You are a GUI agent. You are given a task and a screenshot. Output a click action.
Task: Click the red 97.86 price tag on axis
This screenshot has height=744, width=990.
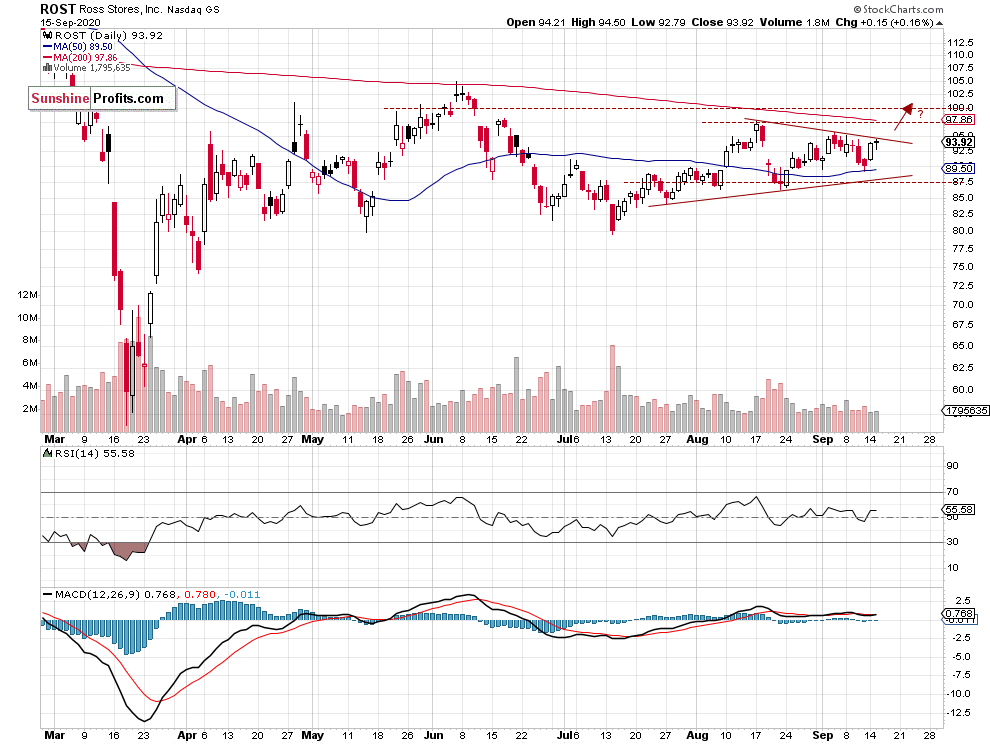(958, 119)
